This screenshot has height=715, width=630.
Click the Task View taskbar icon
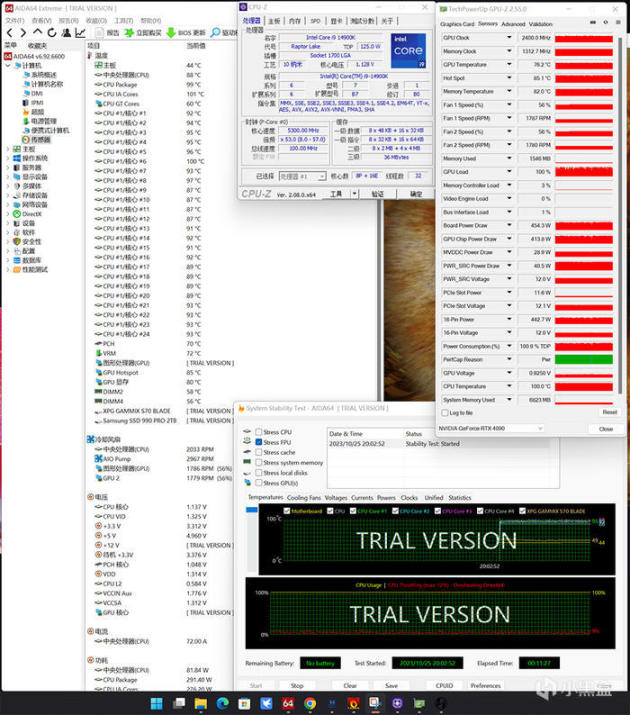(179, 703)
